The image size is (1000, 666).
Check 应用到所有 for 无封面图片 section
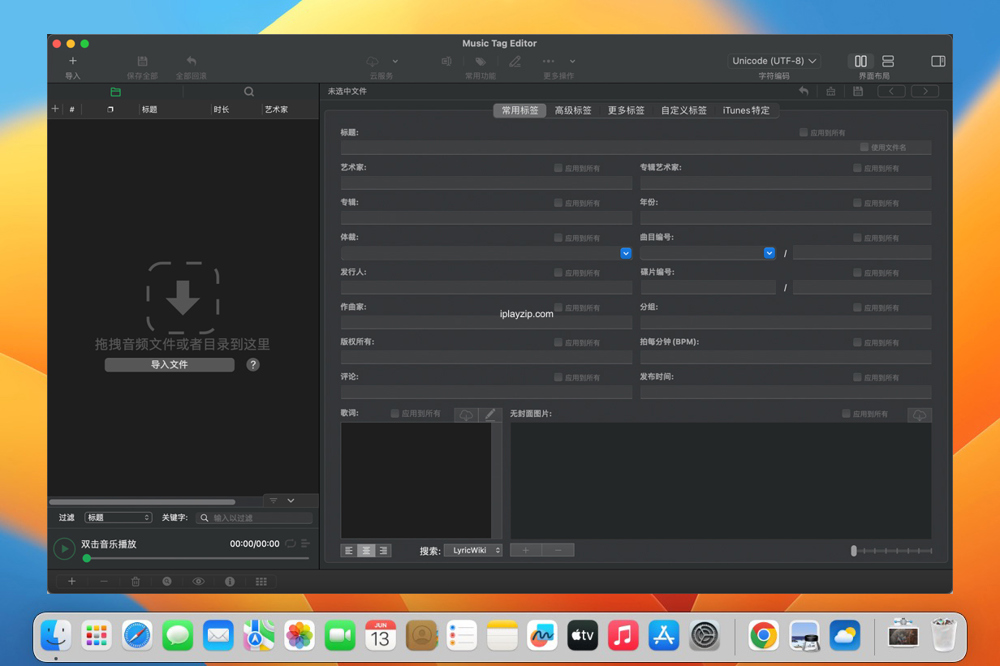pos(846,413)
